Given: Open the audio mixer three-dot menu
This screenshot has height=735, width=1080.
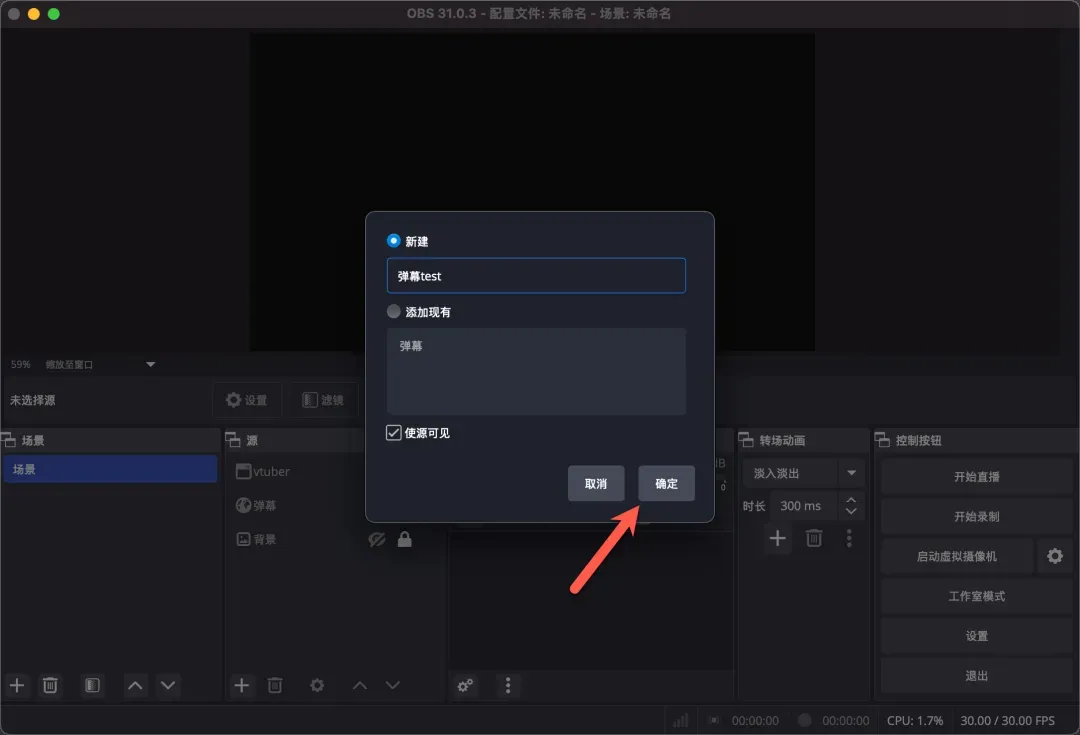Looking at the screenshot, I should tap(508, 685).
